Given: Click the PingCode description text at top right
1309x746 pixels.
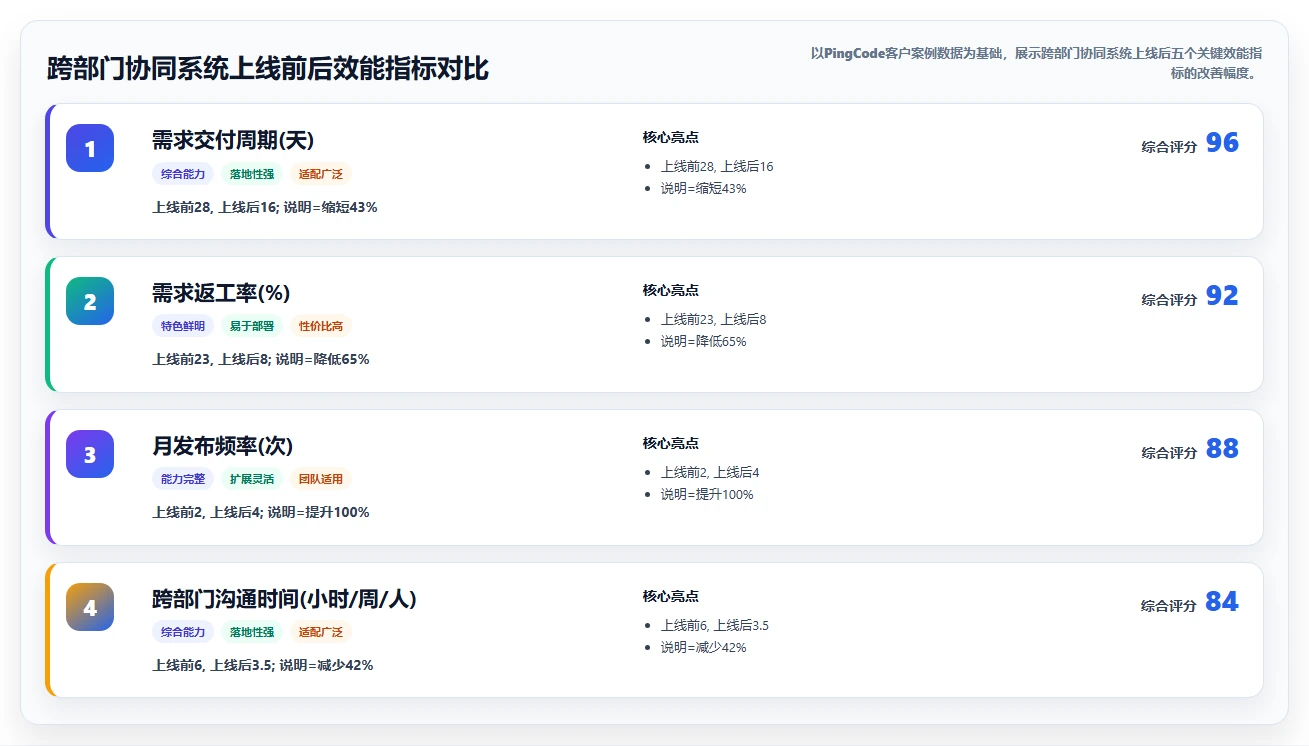Looking at the screenshot, I should click(1034, 63).
